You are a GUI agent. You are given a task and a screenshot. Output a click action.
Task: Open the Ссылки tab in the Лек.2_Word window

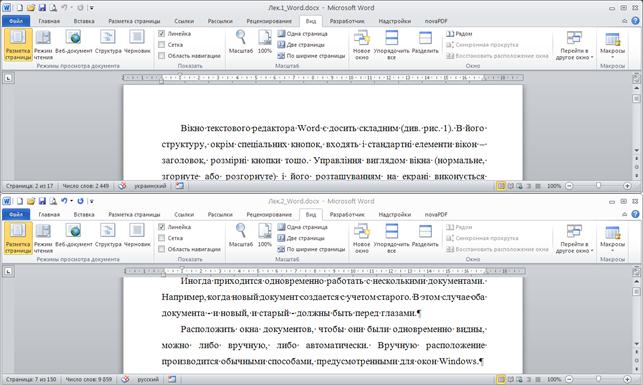(184, 214)
